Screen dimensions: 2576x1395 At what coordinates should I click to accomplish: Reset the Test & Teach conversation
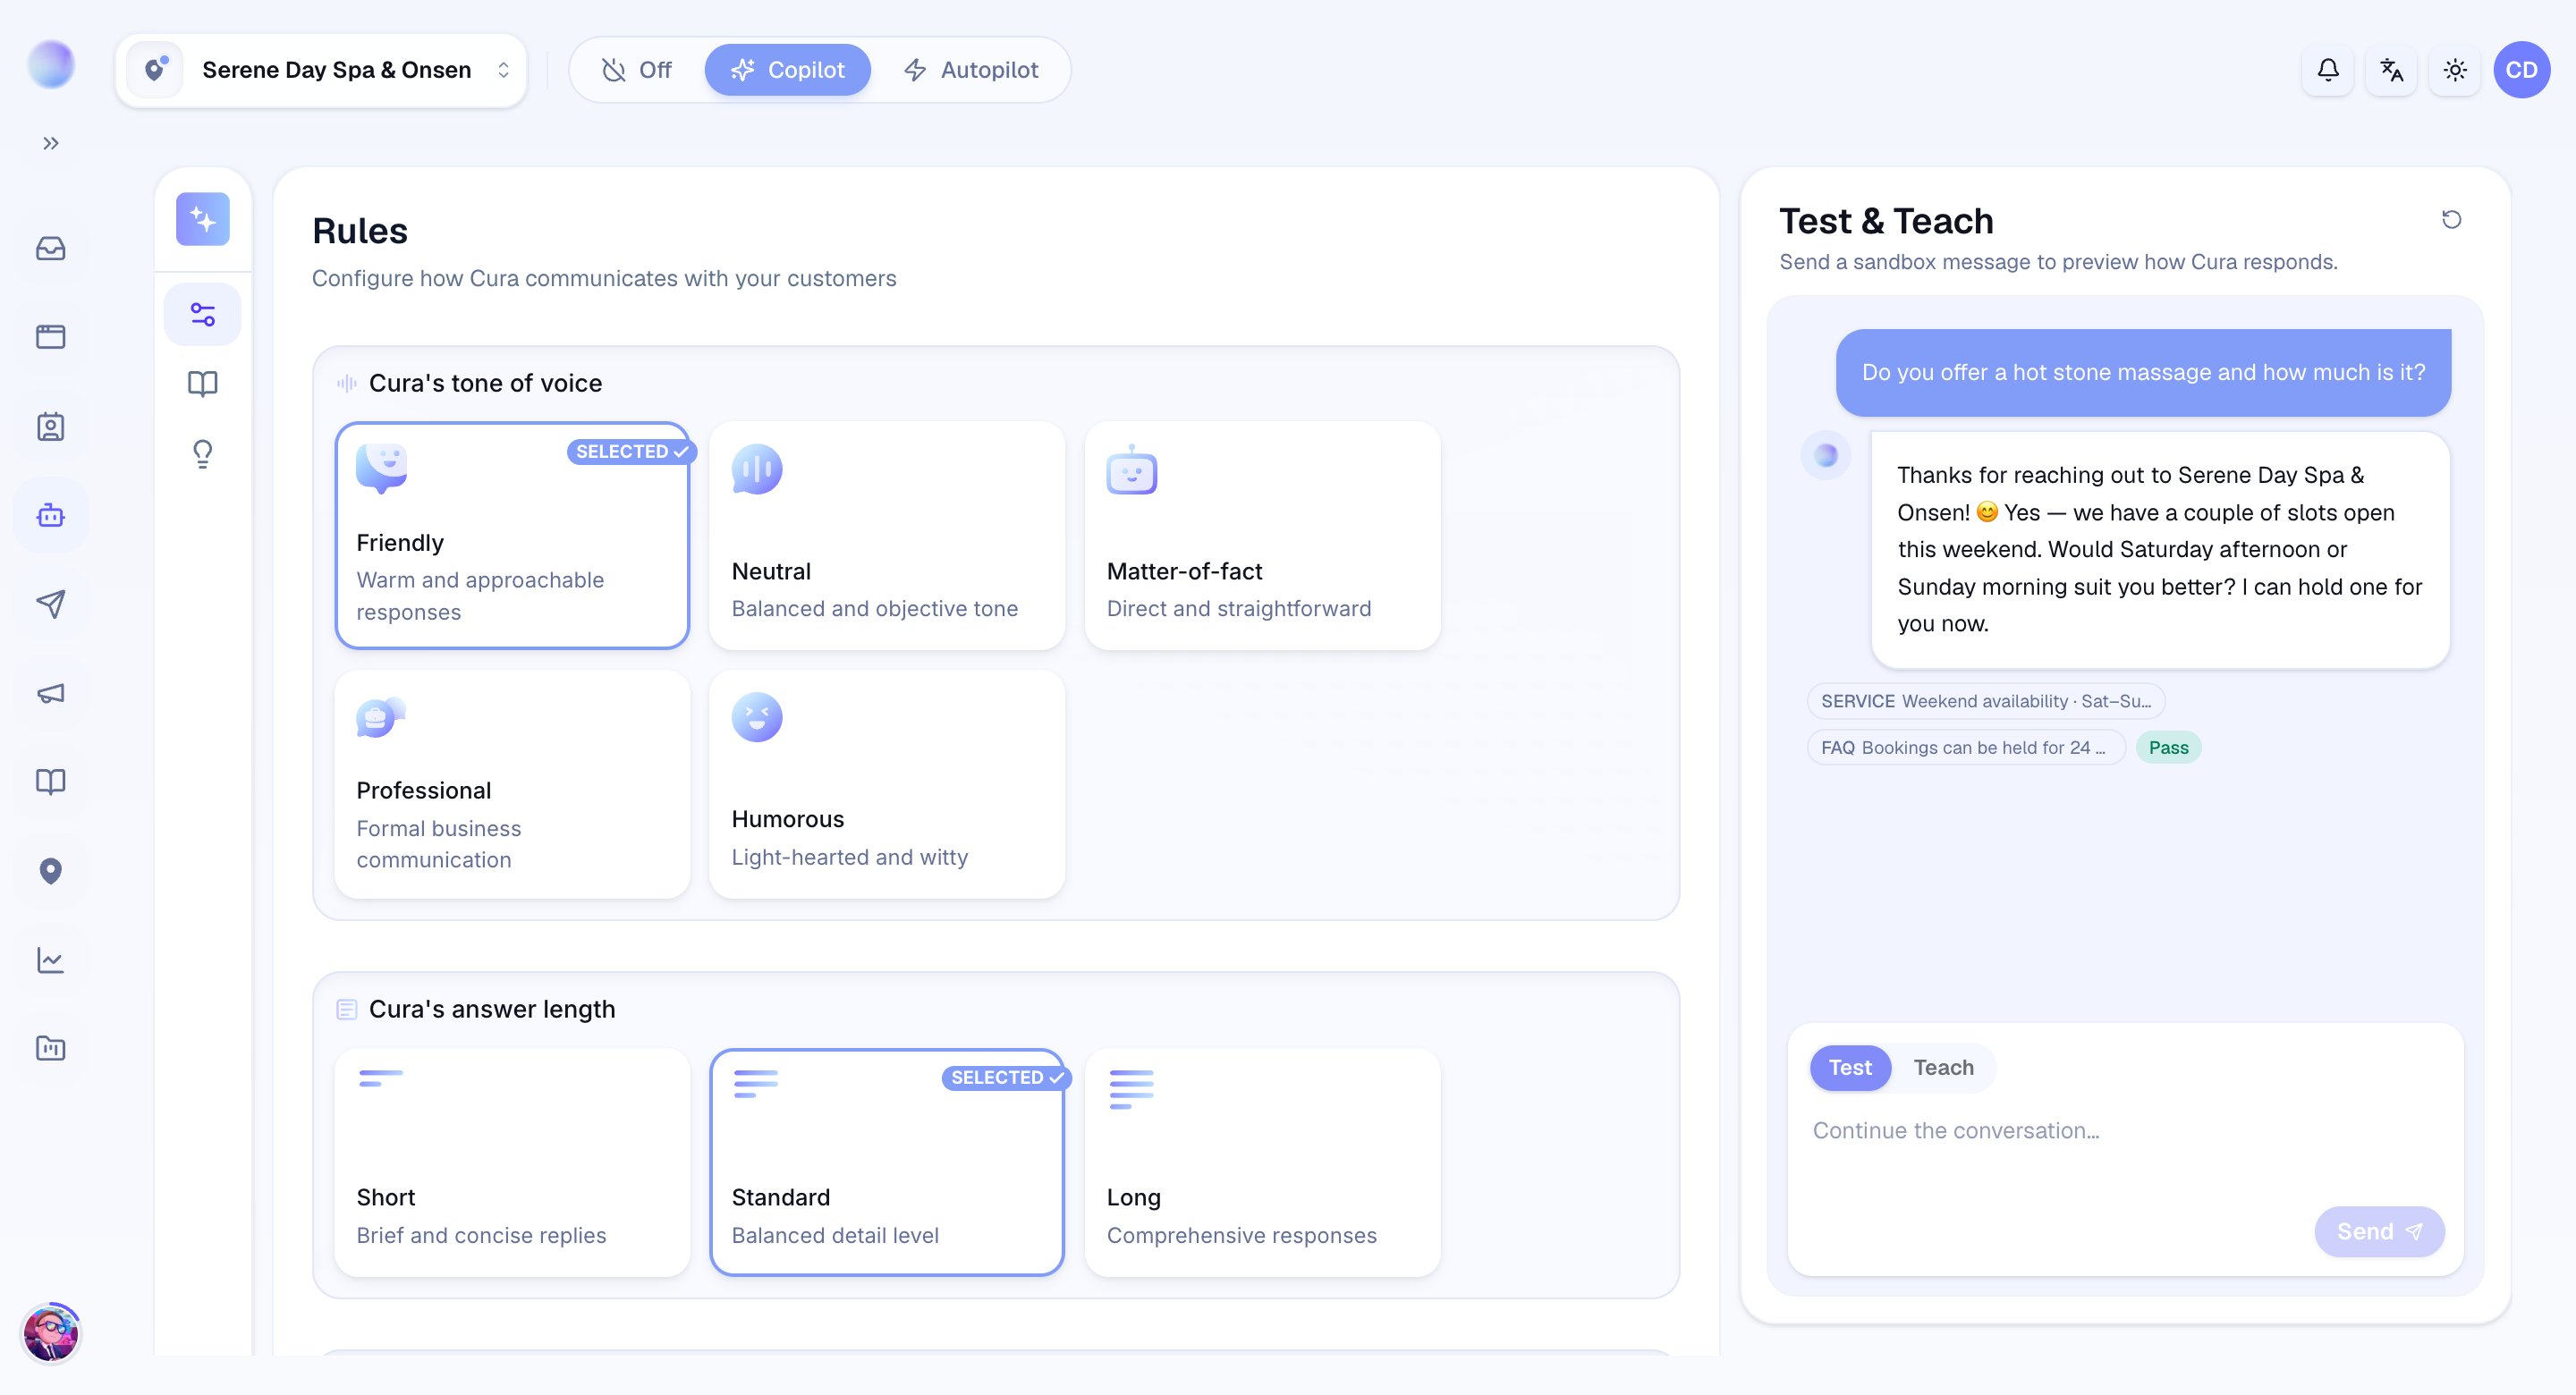pos(2451,219)
